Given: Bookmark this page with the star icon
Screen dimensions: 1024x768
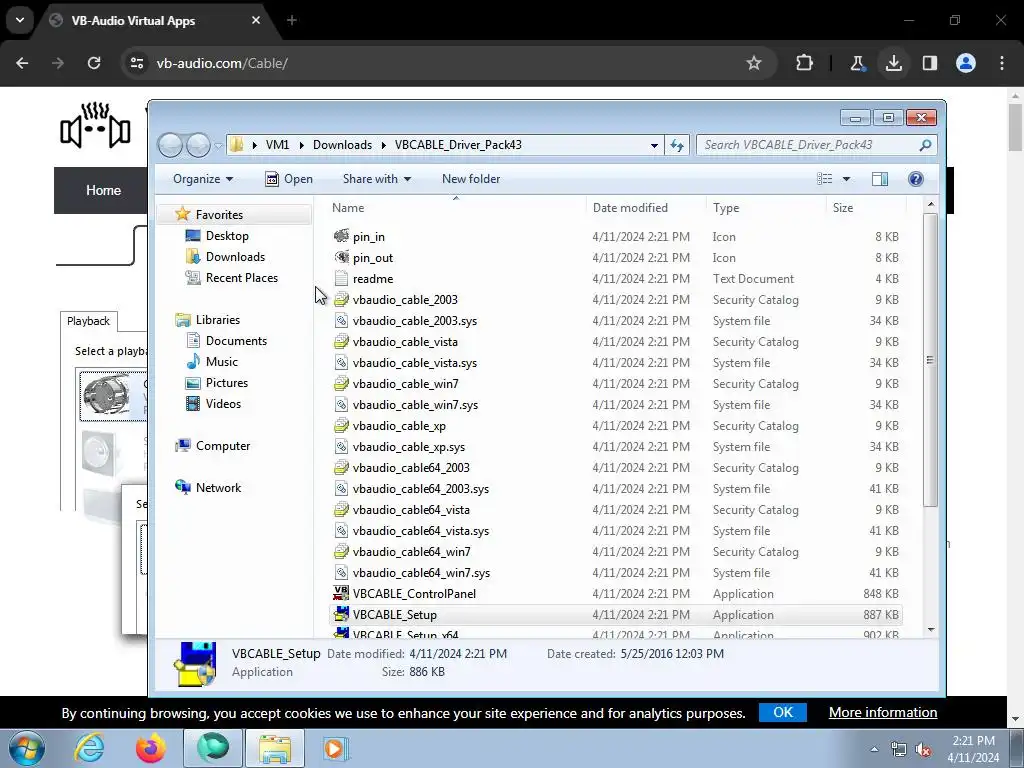Looking at the screenshot, I should click(x=754, y=63).
